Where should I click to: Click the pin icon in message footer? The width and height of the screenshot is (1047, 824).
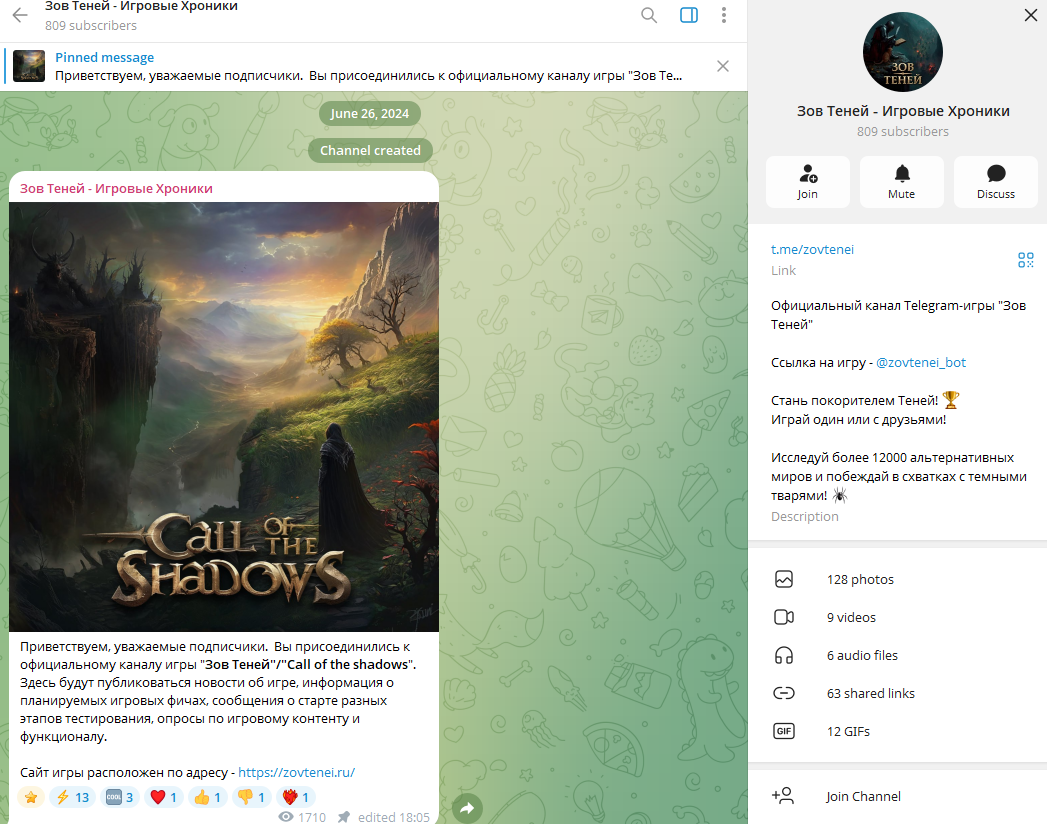click(x=343, y=817)
